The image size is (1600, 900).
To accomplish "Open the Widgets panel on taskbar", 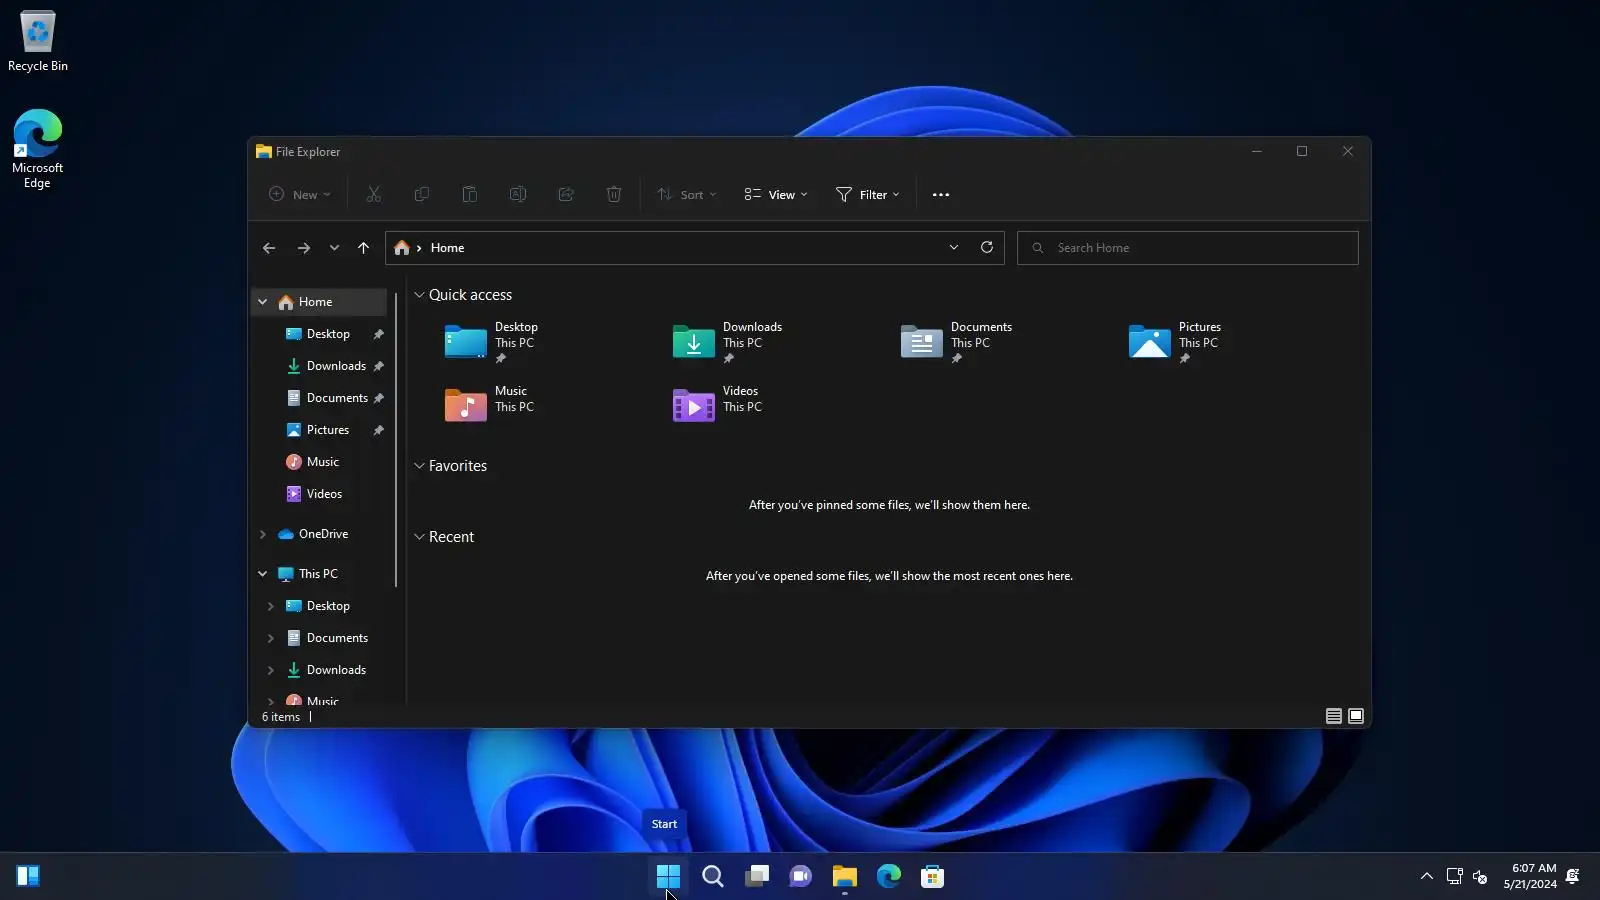I will pyautogui.click(x=28, y=876).
